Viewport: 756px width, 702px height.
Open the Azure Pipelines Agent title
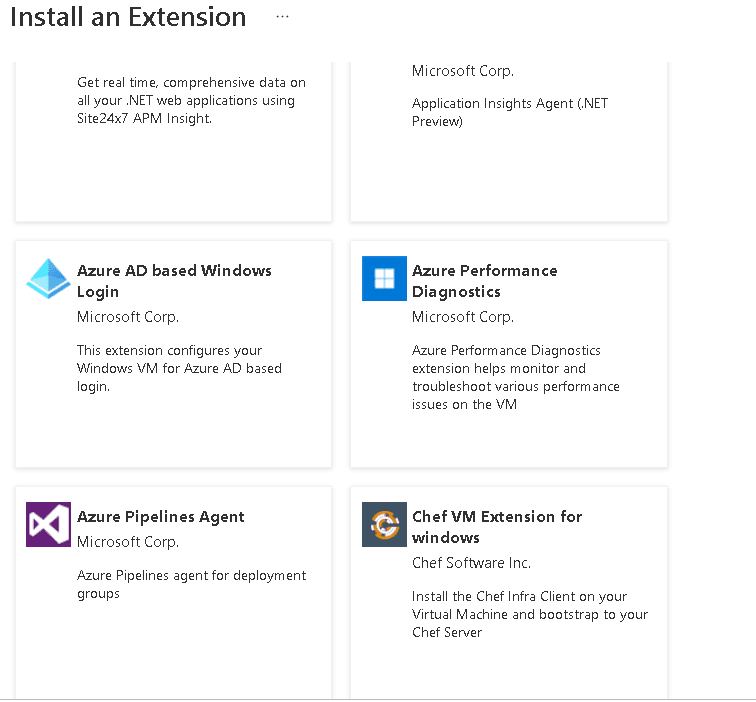tap(161, 517)
